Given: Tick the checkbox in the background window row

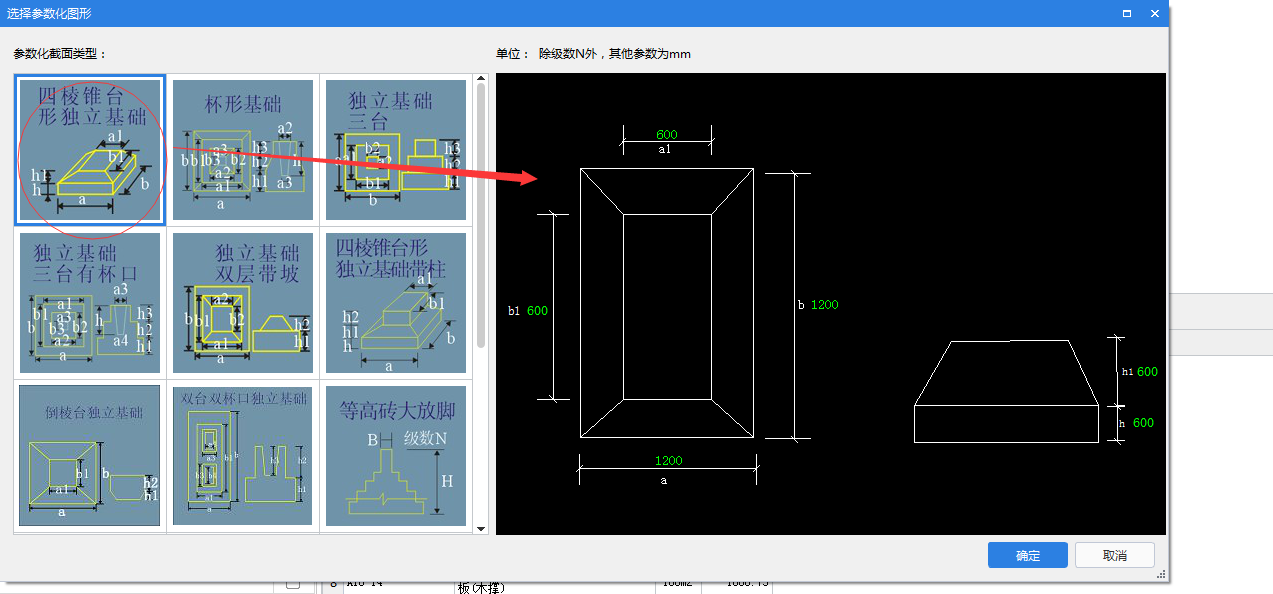Looking at the screenshot, I should coord(293,585).
